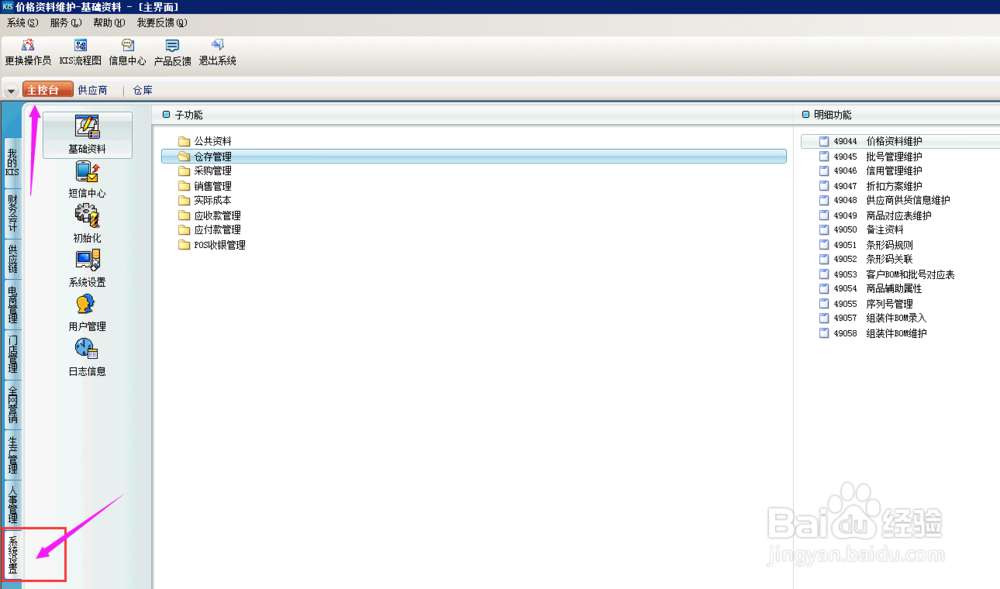Click the 组装件BOM维护 item
The height and width of the screenshot is (589, 1000).
click(x=896, y=333)
